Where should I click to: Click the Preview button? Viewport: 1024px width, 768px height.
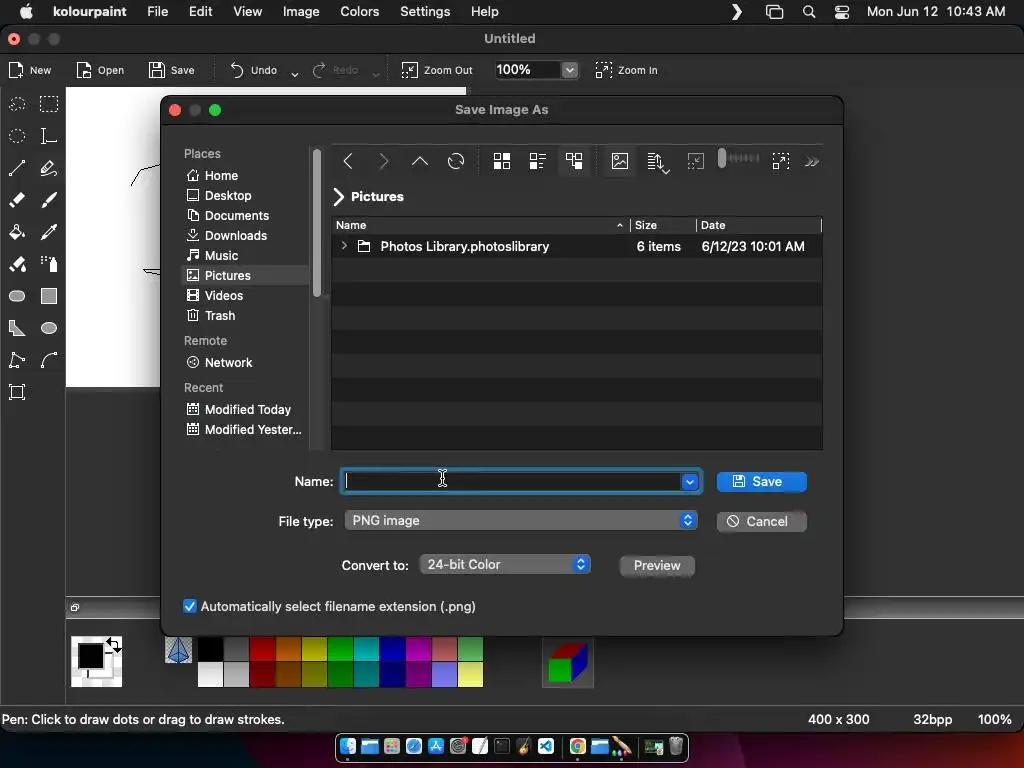point(657,565)
